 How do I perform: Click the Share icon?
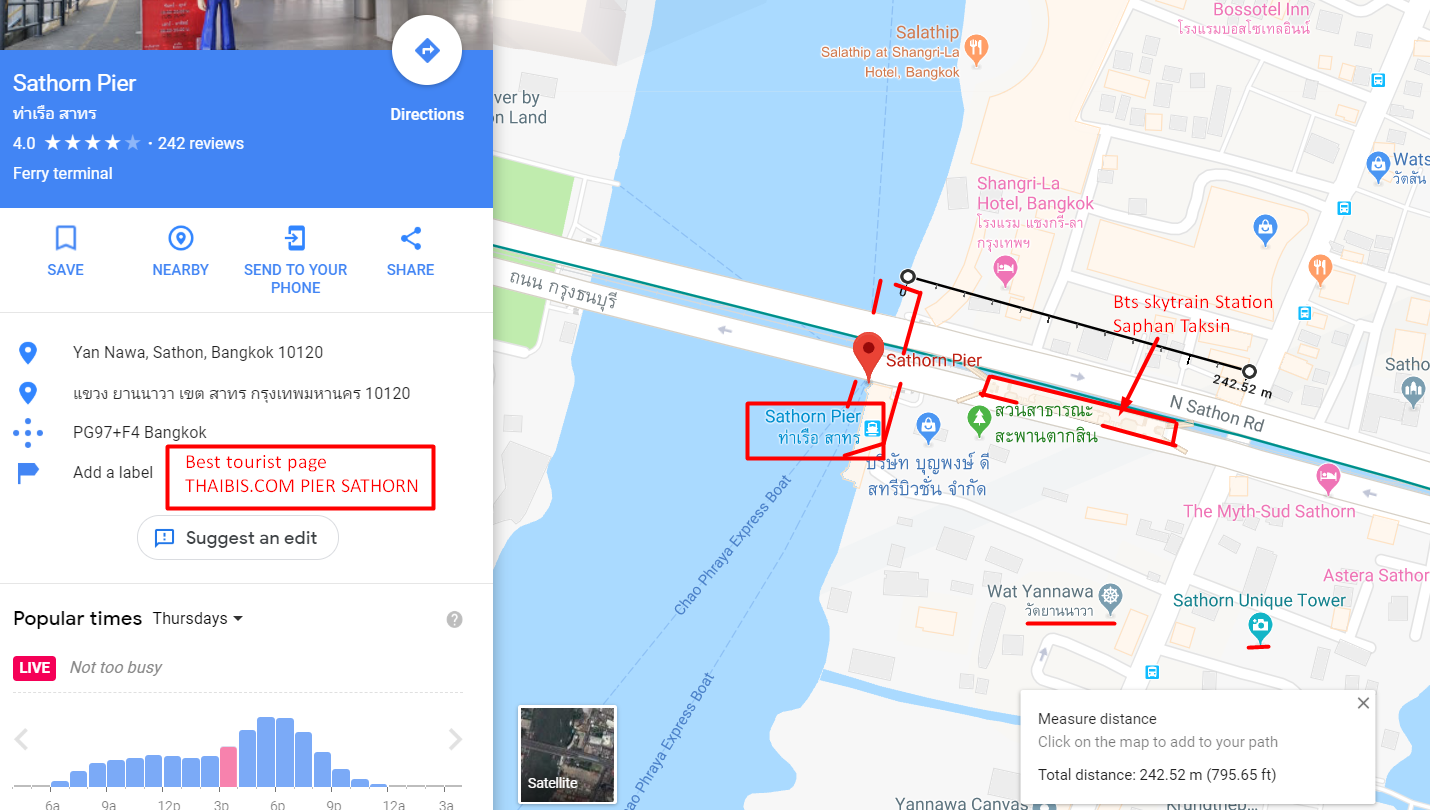411,238
